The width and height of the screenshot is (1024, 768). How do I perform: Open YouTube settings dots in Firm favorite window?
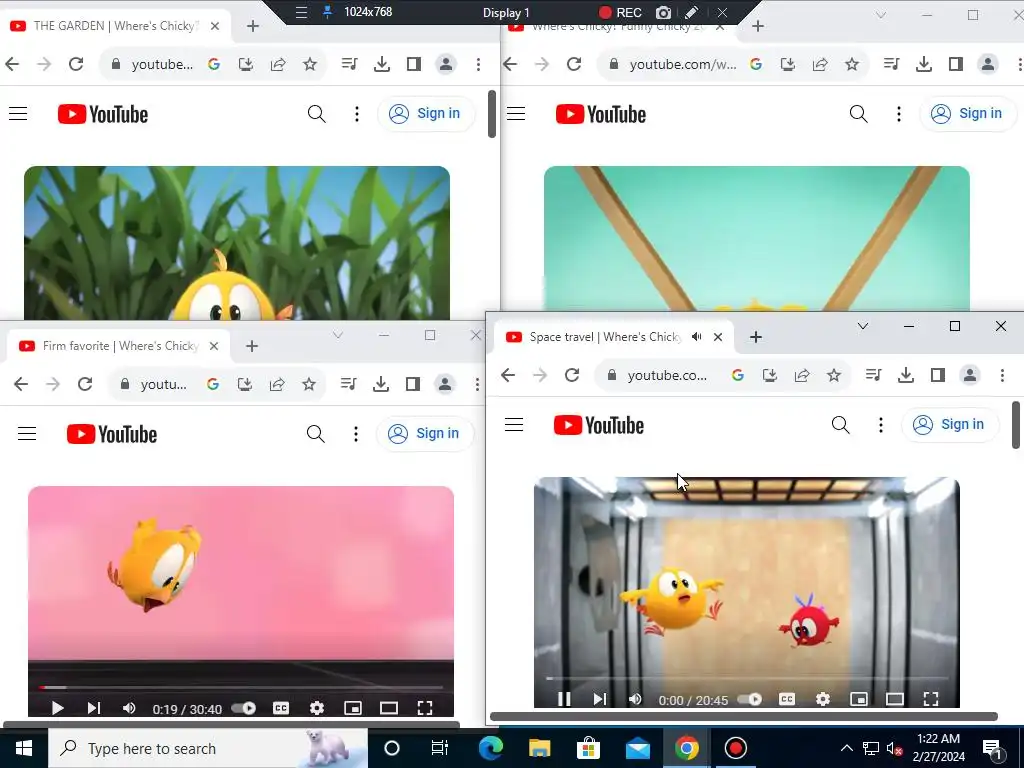point(355,434)
